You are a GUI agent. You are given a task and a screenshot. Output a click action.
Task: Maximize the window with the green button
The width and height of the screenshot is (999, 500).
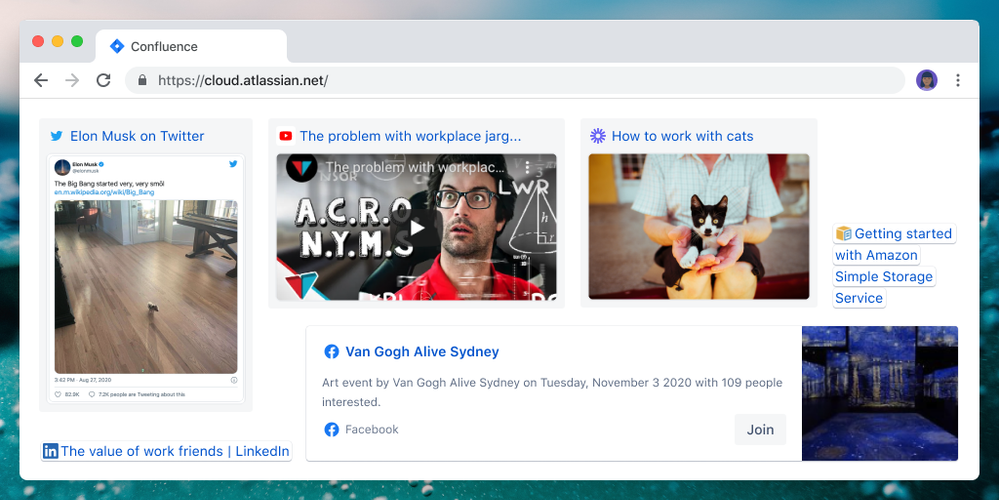point(77,41)
